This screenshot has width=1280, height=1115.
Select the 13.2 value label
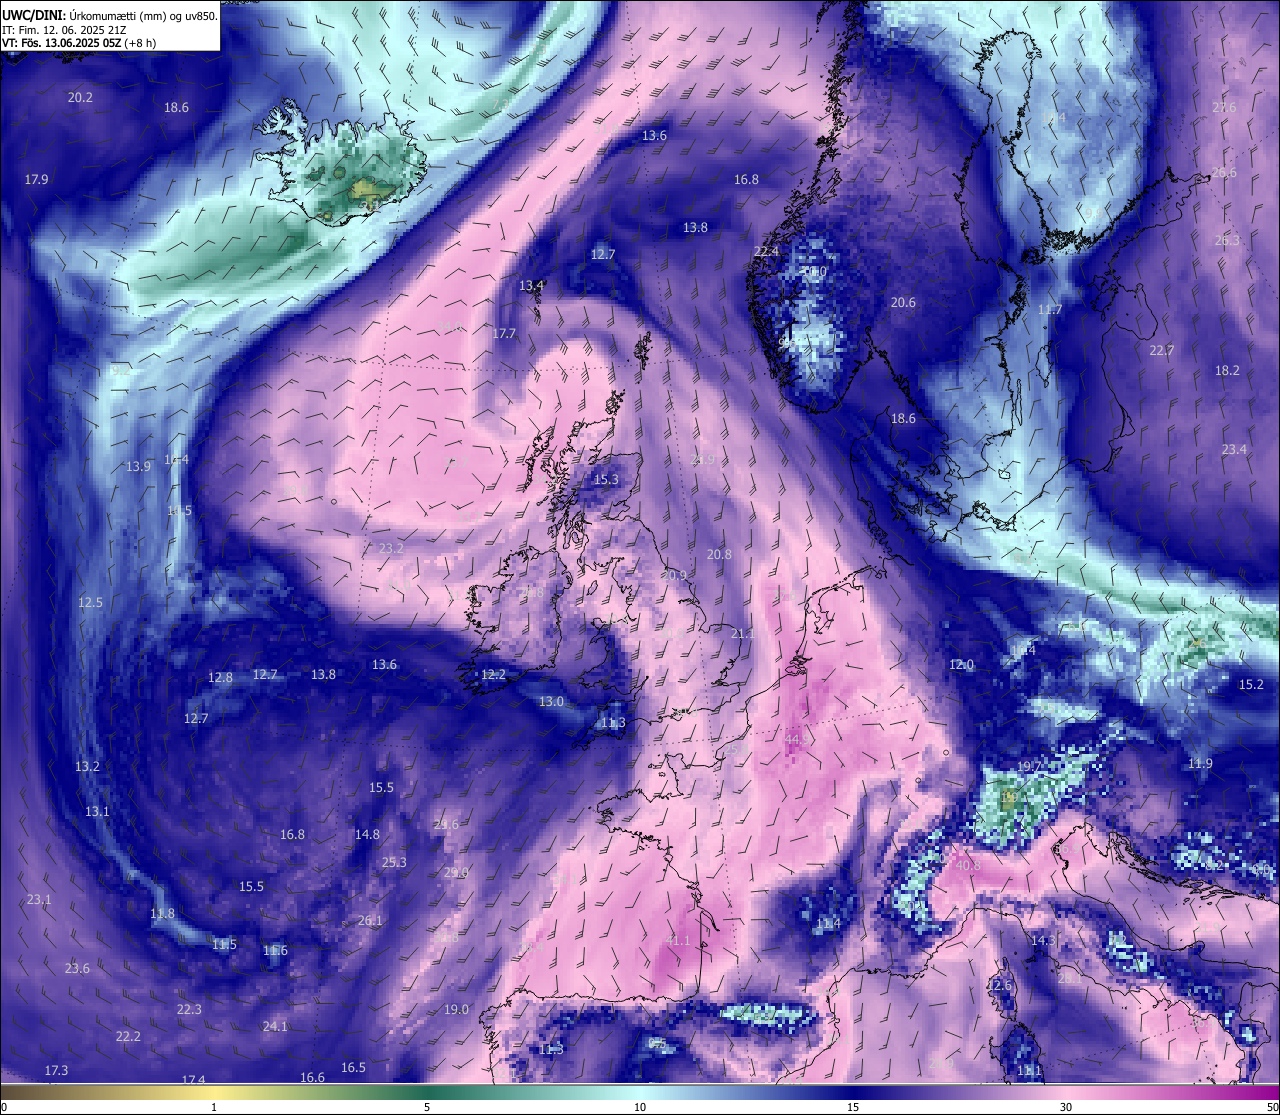[87, 766]
